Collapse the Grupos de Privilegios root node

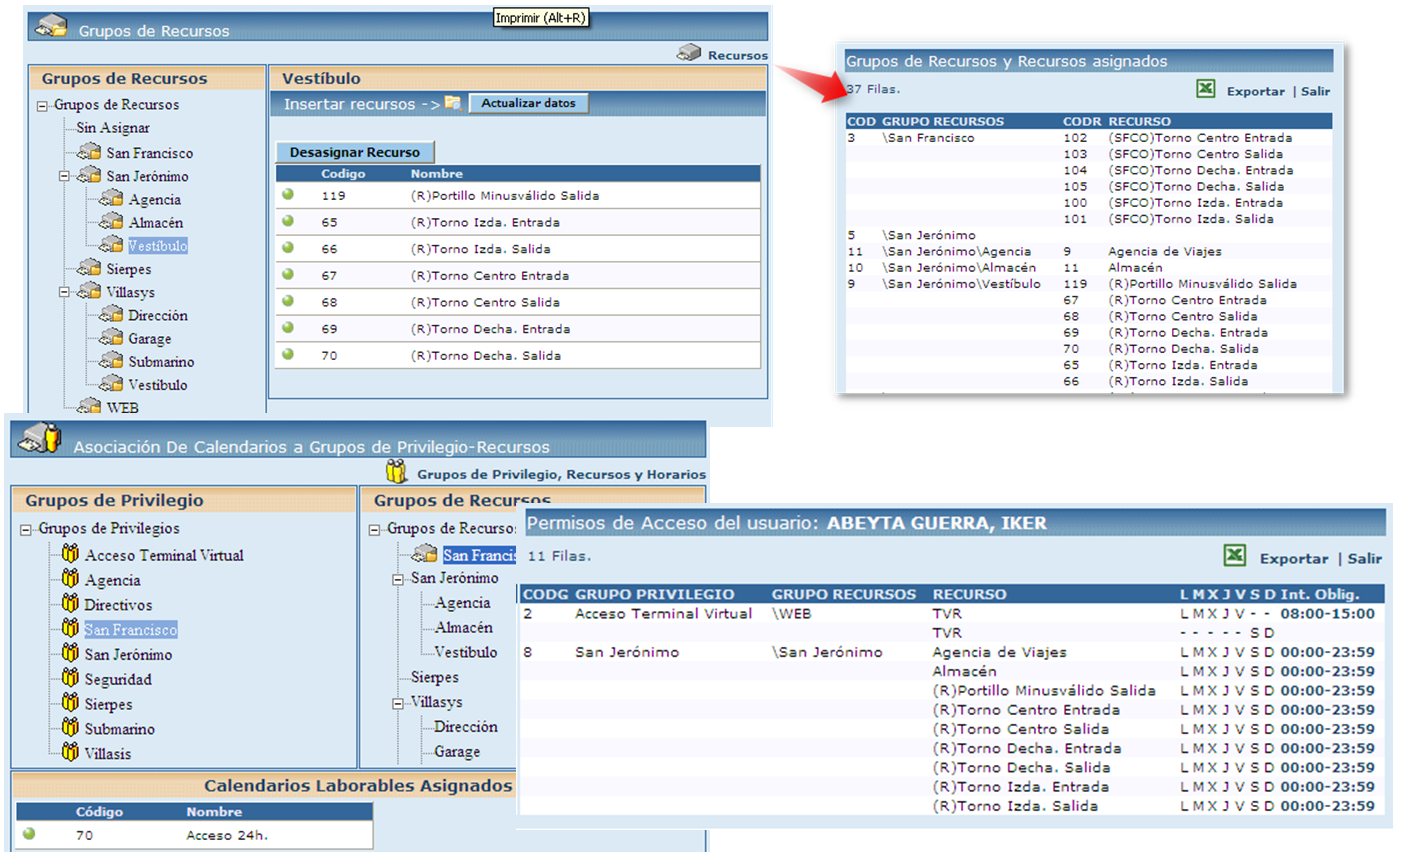(x=26, y=530)
